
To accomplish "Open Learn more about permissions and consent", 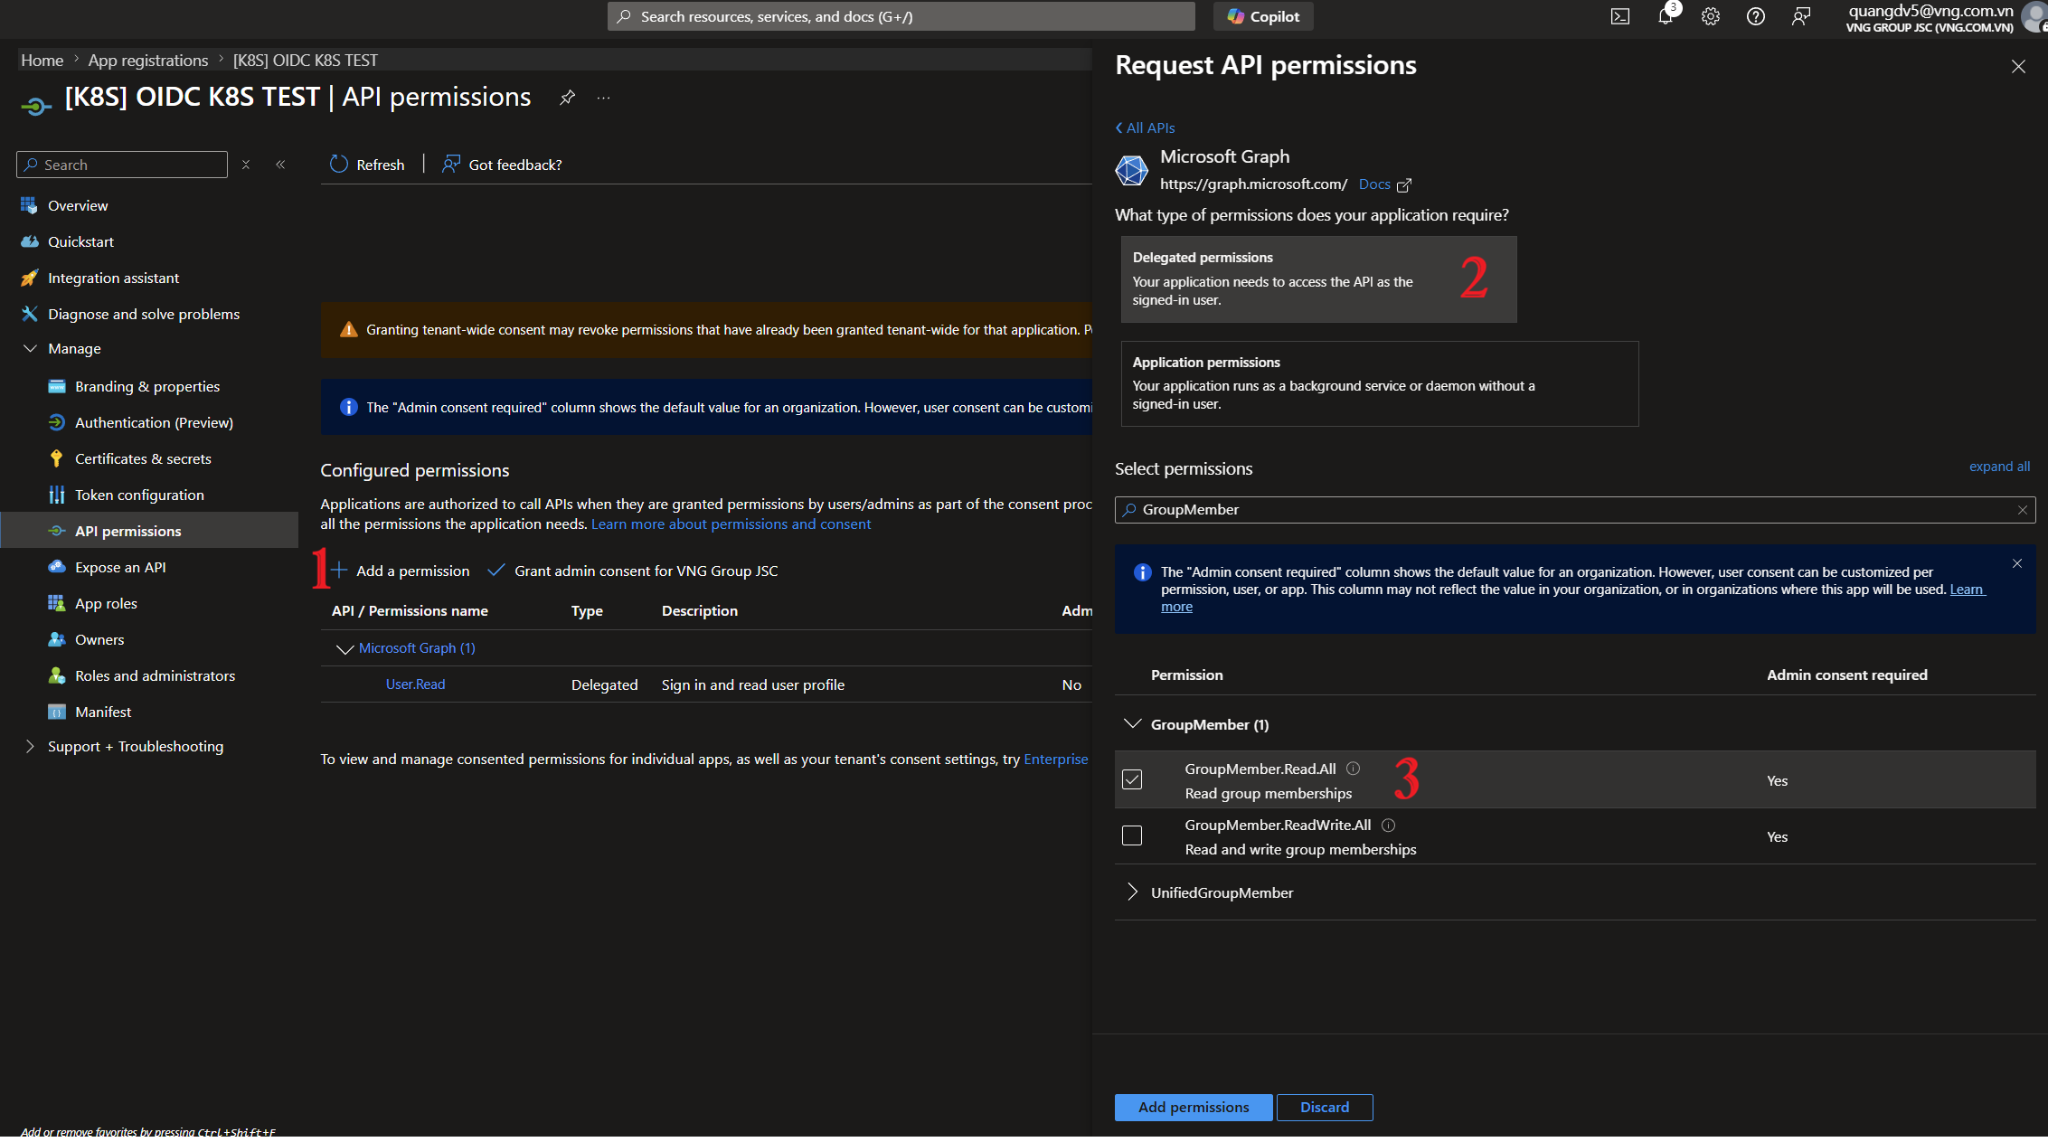I will [x=731, y=524].
